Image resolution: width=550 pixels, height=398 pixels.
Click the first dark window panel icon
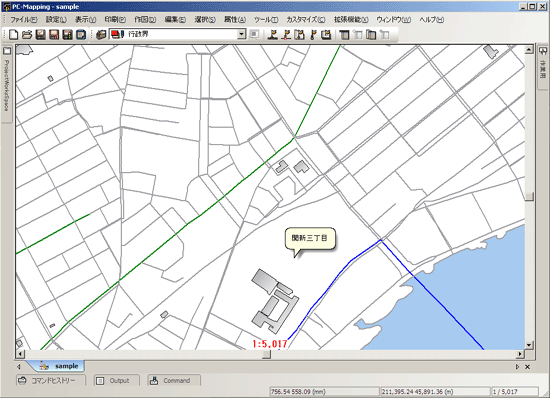[344, 34]
